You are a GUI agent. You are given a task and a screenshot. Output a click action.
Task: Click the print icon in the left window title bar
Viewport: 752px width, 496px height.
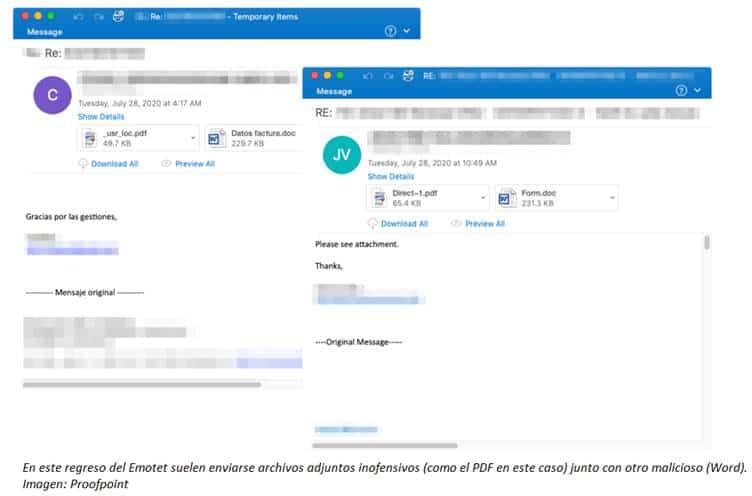click(x=118, y=17)
